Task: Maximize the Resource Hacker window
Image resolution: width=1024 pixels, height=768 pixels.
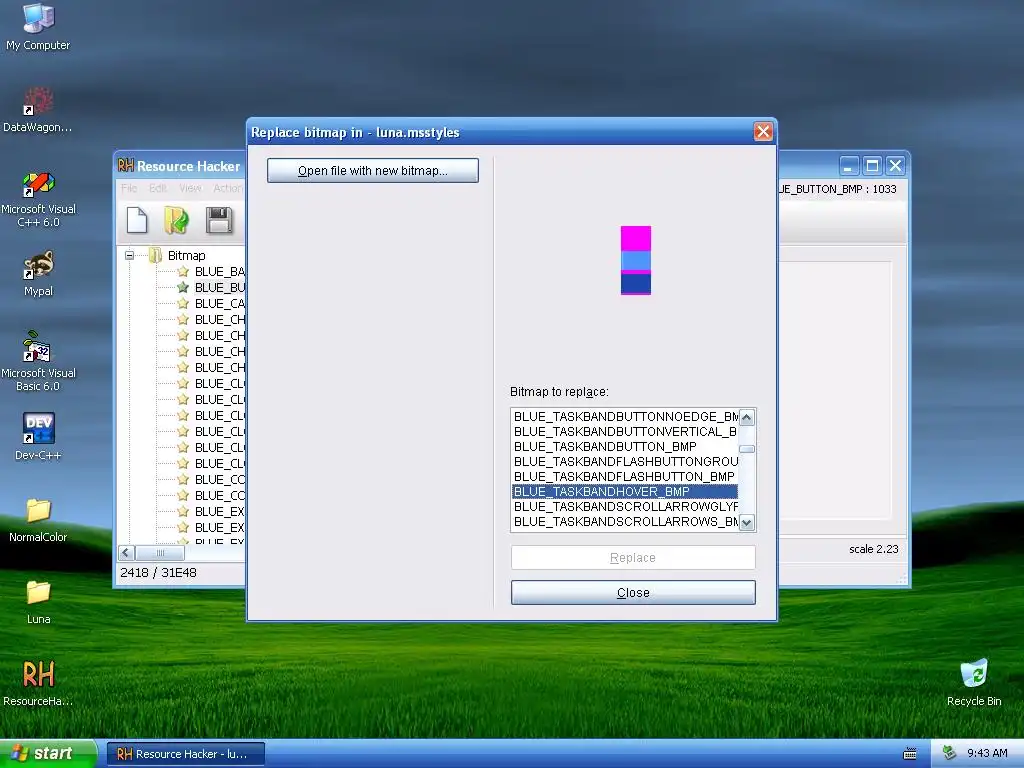Action: 872,166
